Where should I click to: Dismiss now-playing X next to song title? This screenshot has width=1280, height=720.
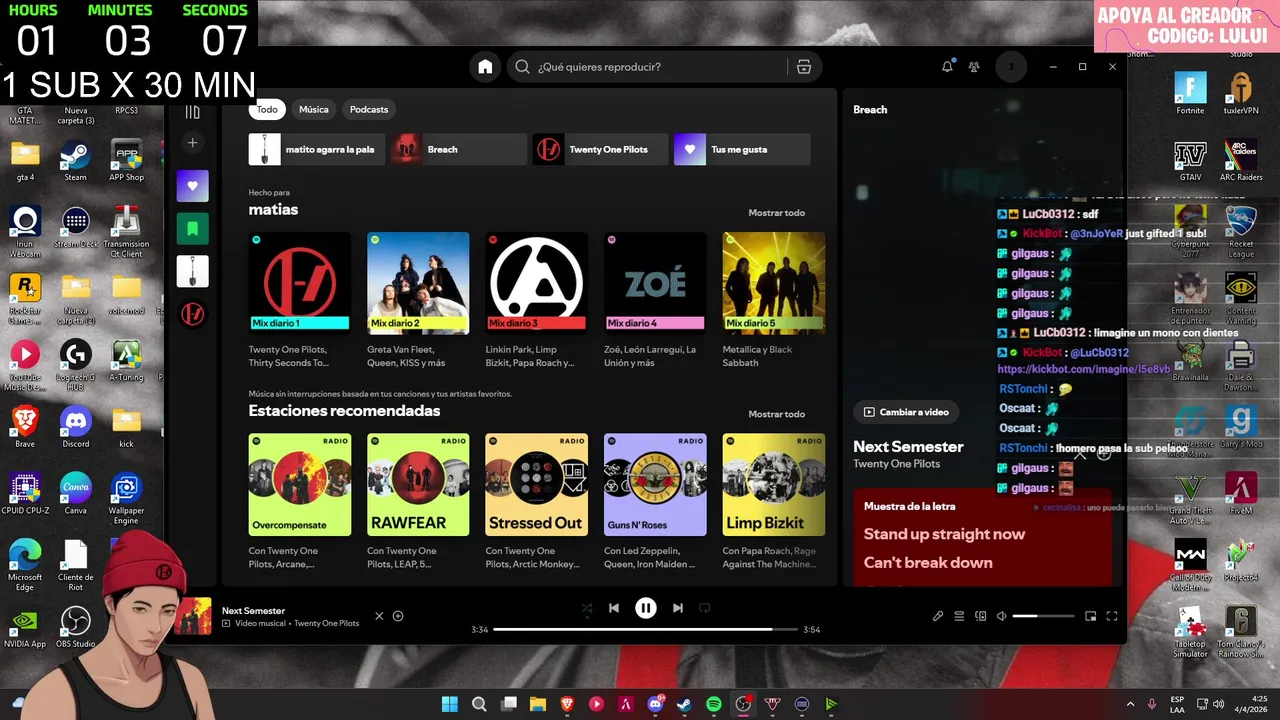pyautogui.click(x=379, y=616)
